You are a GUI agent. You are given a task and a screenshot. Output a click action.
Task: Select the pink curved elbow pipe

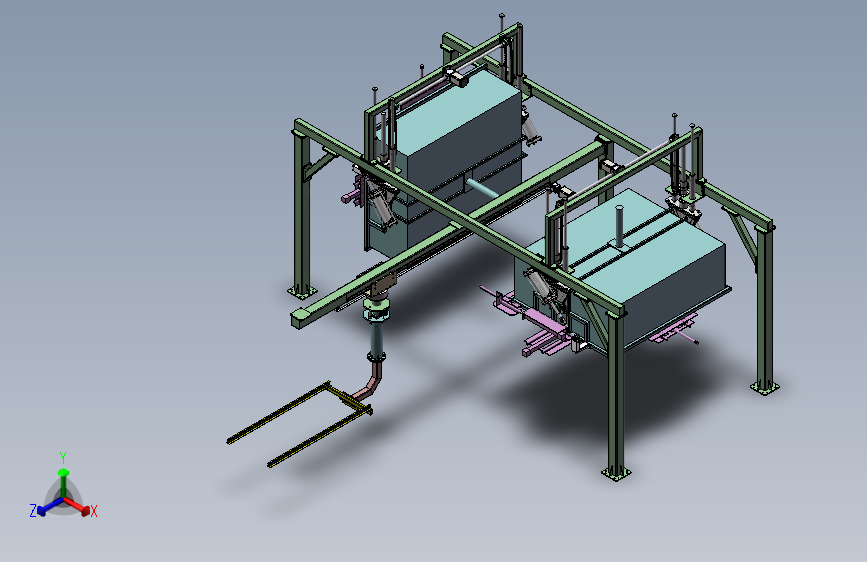372,379
